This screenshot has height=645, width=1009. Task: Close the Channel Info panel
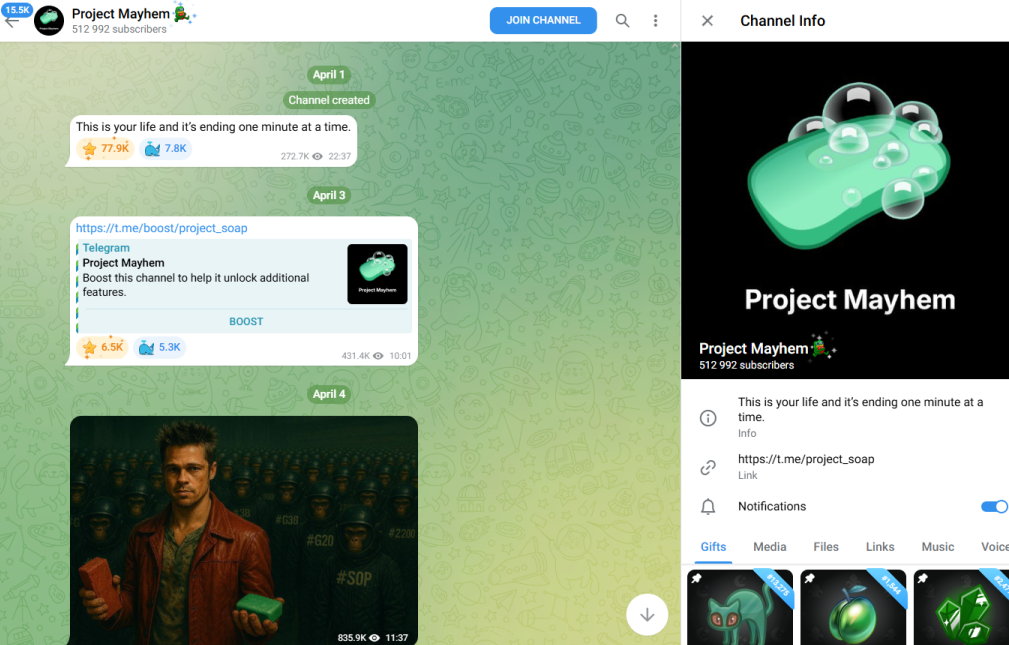coord(707,21)
